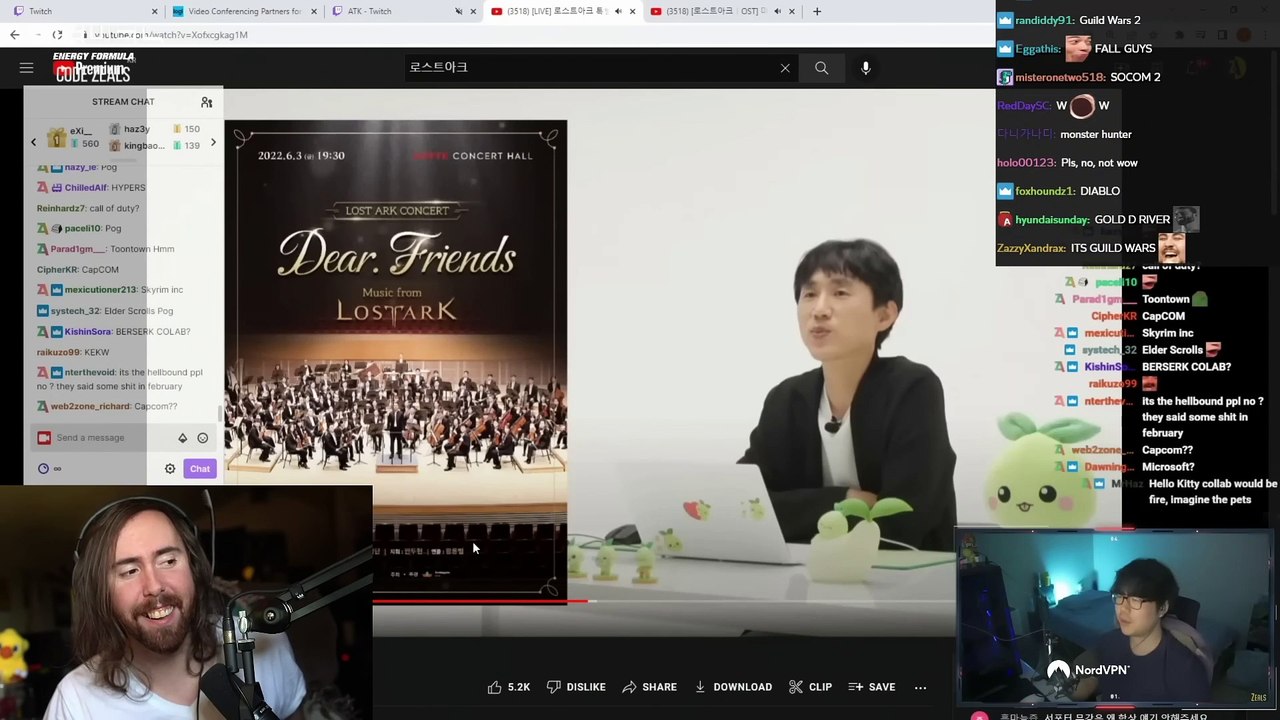1280x720 pixels.
Task: Show previous leaderboard entries in chat
Action: coord(33,143)
